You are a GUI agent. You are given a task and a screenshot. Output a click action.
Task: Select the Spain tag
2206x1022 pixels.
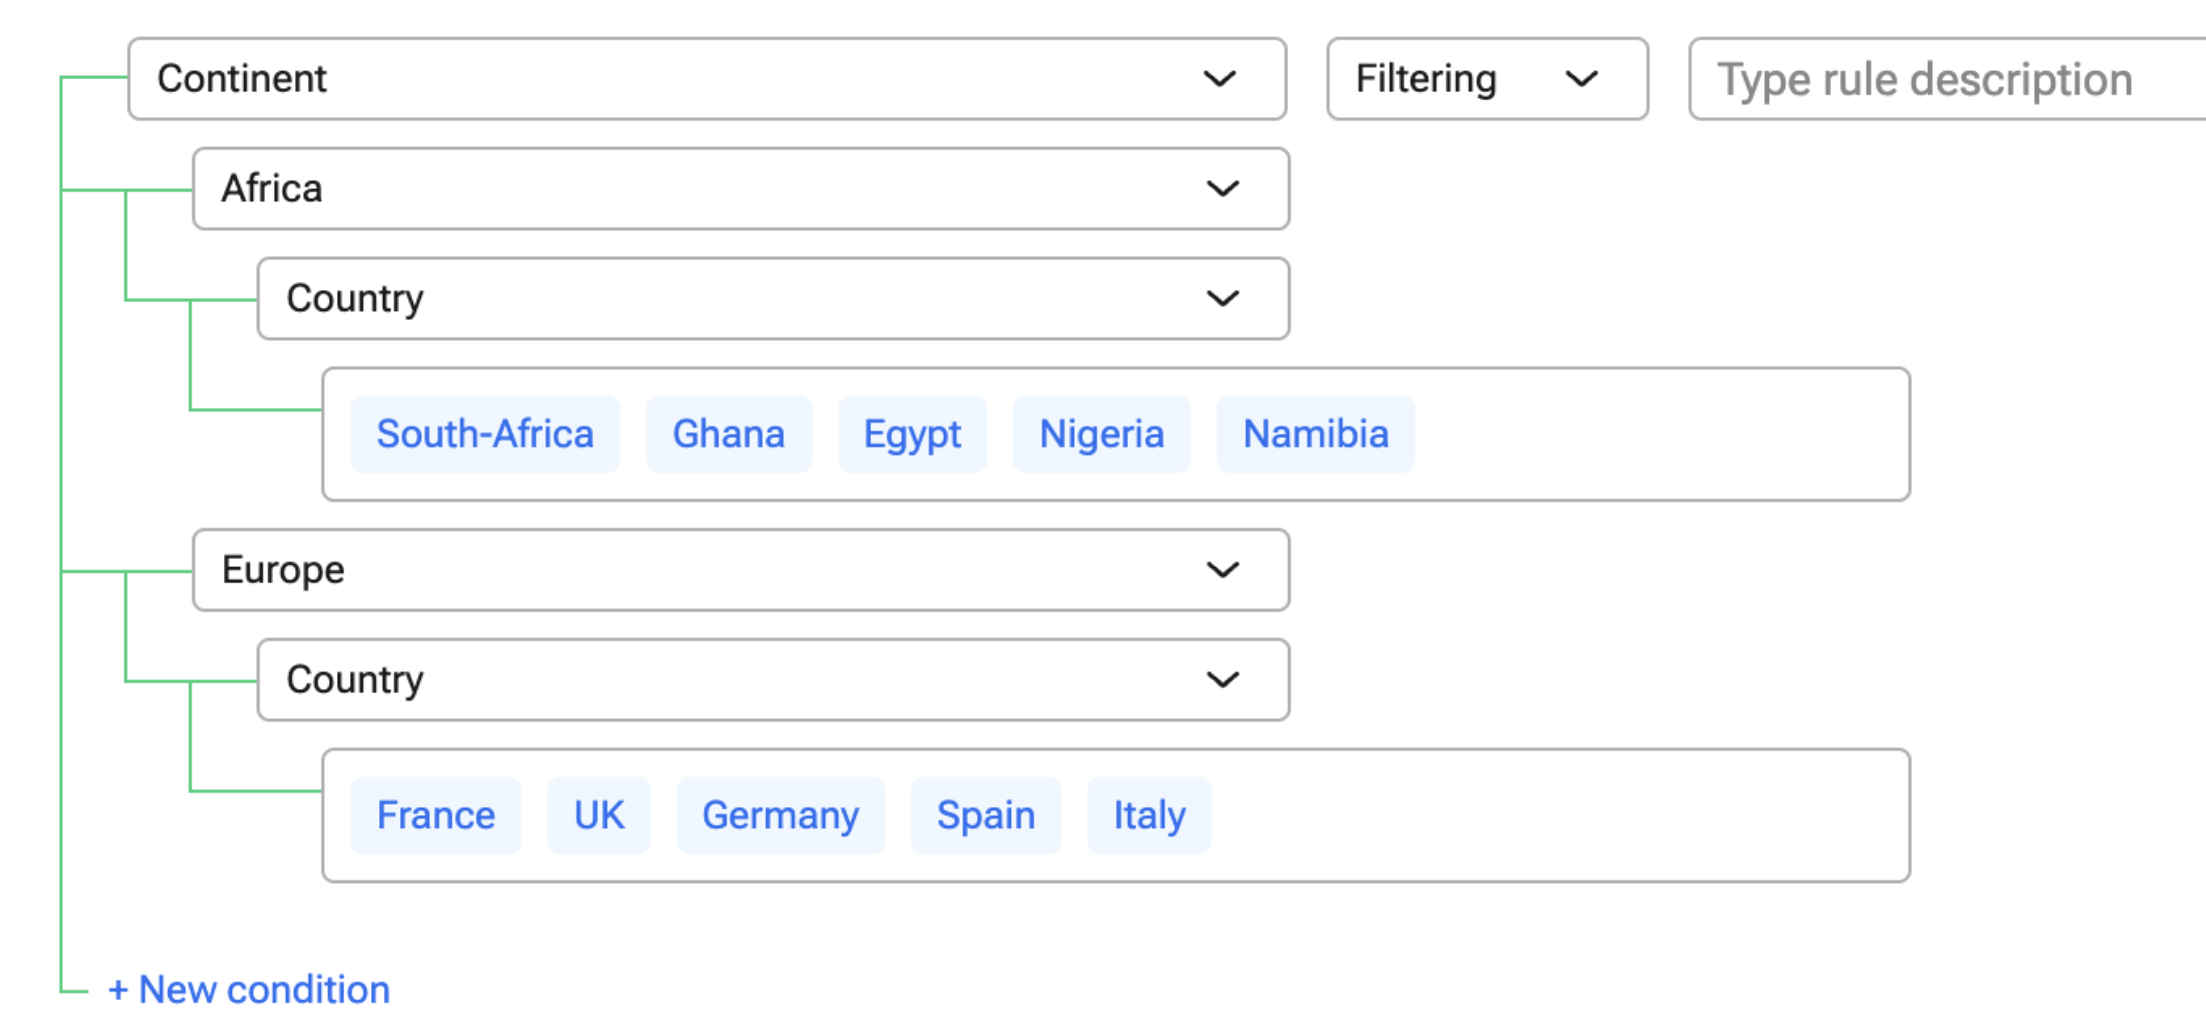pyautogui.click(x=985, y=815)
